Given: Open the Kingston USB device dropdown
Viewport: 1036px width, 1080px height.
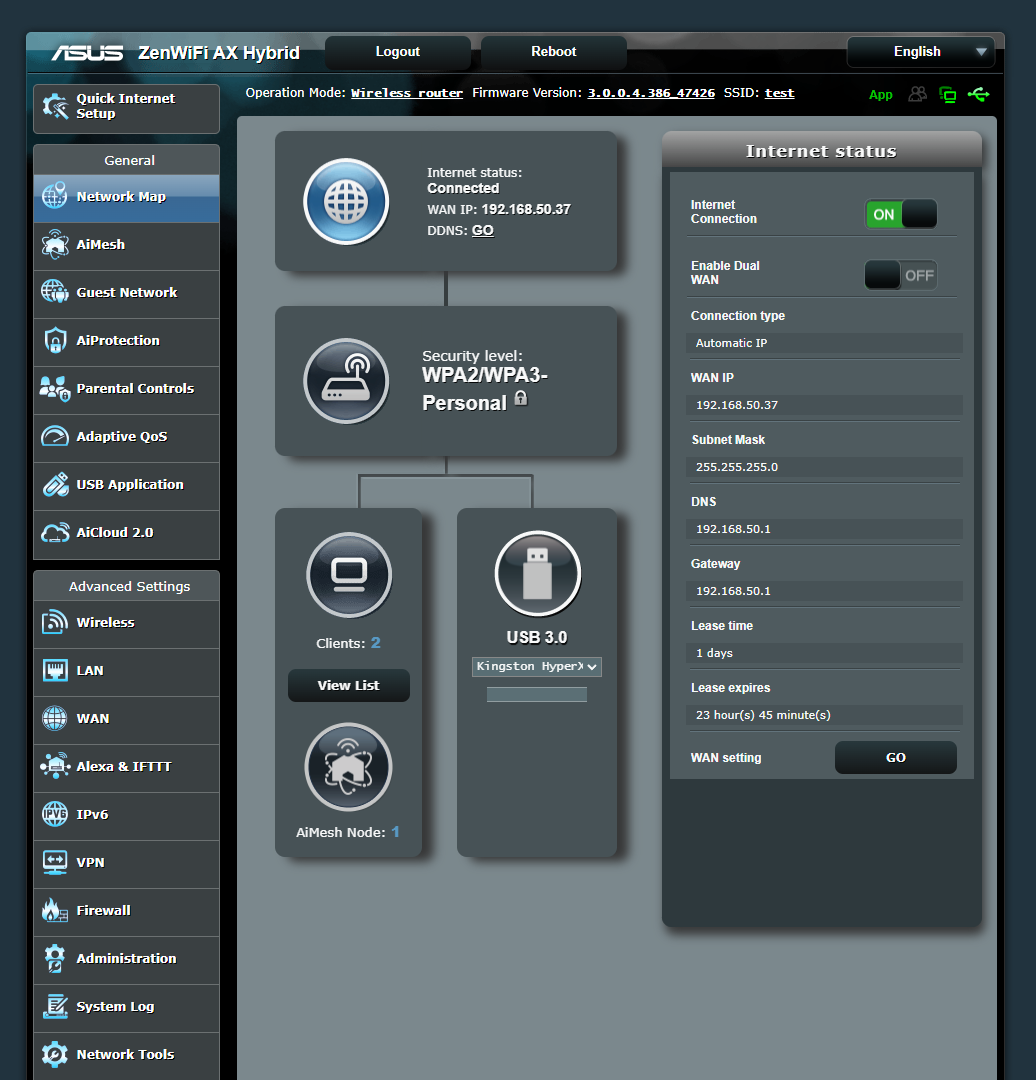Looking at the screenshot, I should 536,667.
